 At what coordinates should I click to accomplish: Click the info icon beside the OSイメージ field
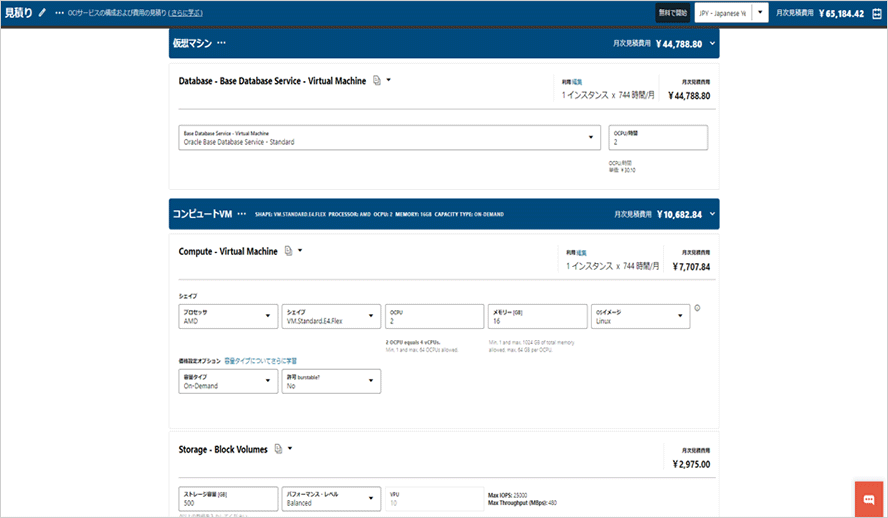click(697, 308)
